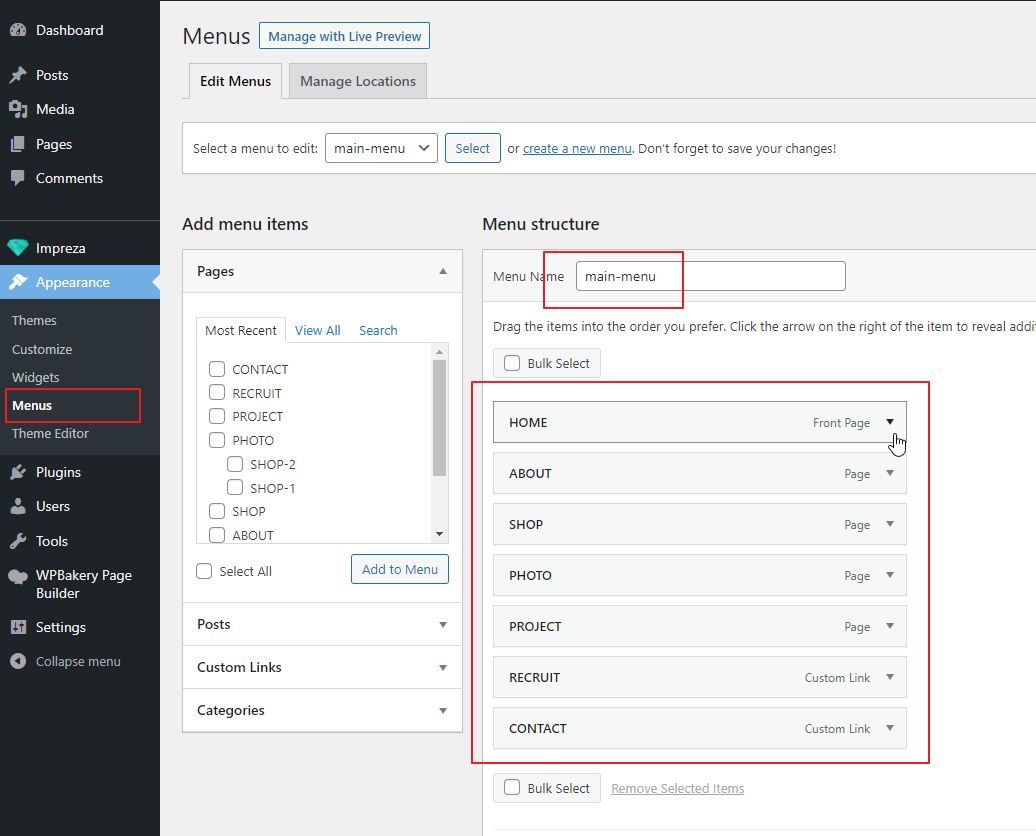Click the WPBakery Page Builder icon

coord(18,576)
